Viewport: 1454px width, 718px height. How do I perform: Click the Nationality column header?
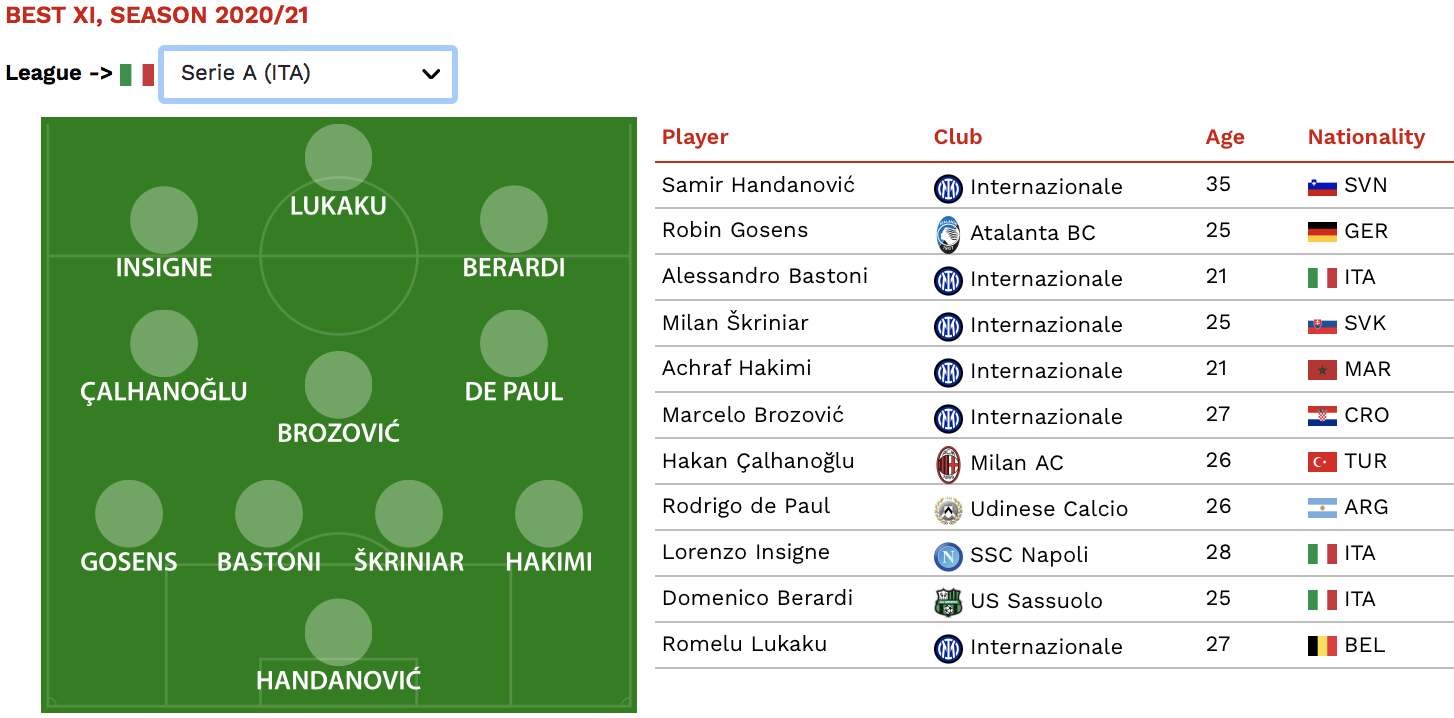click(1366, 137)
